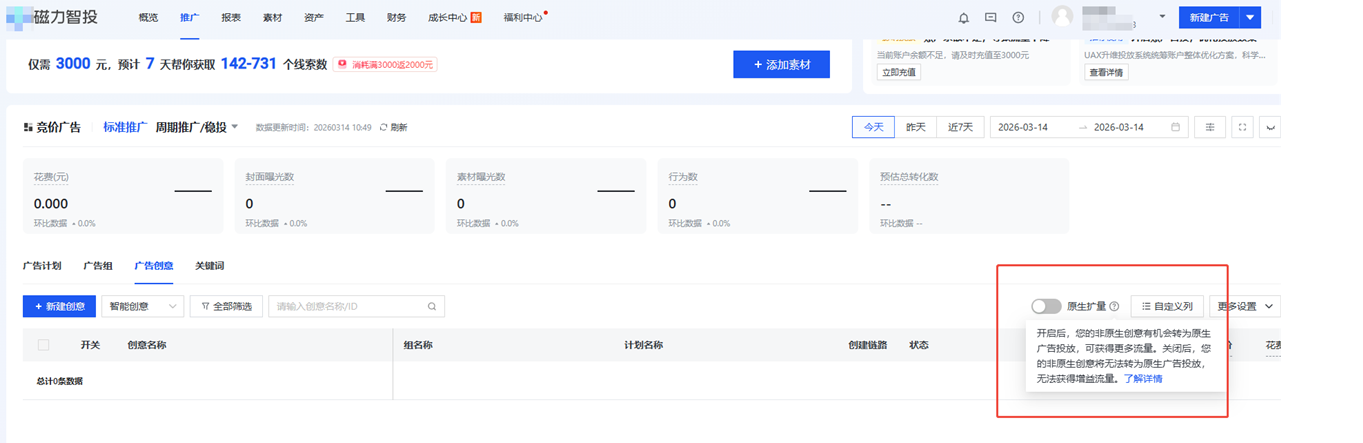This screenshot has width=1363, height=443.
Task: Click the 原生扩量 help tooltip icon
Action: coord(1114,307)
